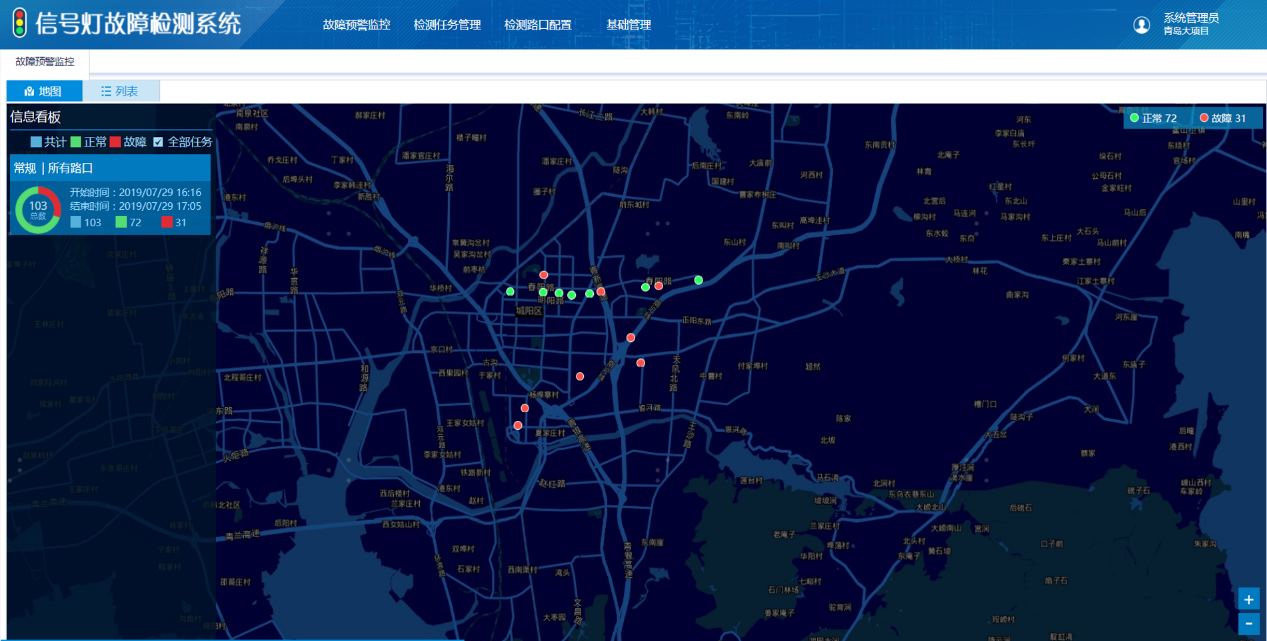Toggle the 全部任务 checkbox
Screen dimensions: 1267x641
158,142
